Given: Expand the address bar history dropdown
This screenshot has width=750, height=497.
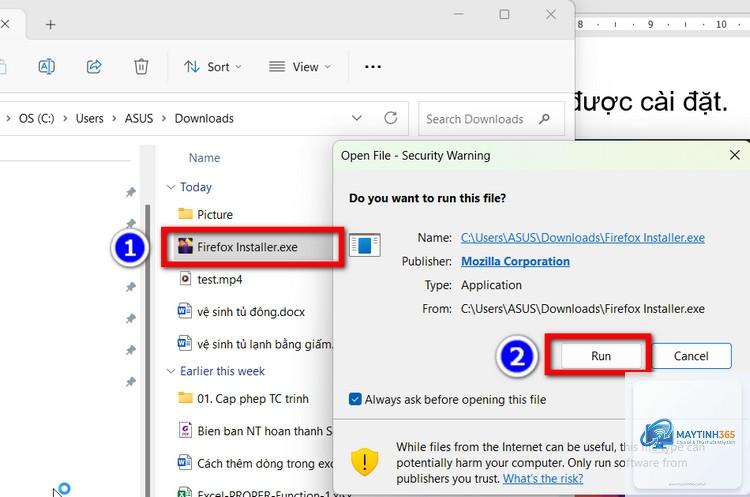Looking at the screenshot, I should click(356, 118).
